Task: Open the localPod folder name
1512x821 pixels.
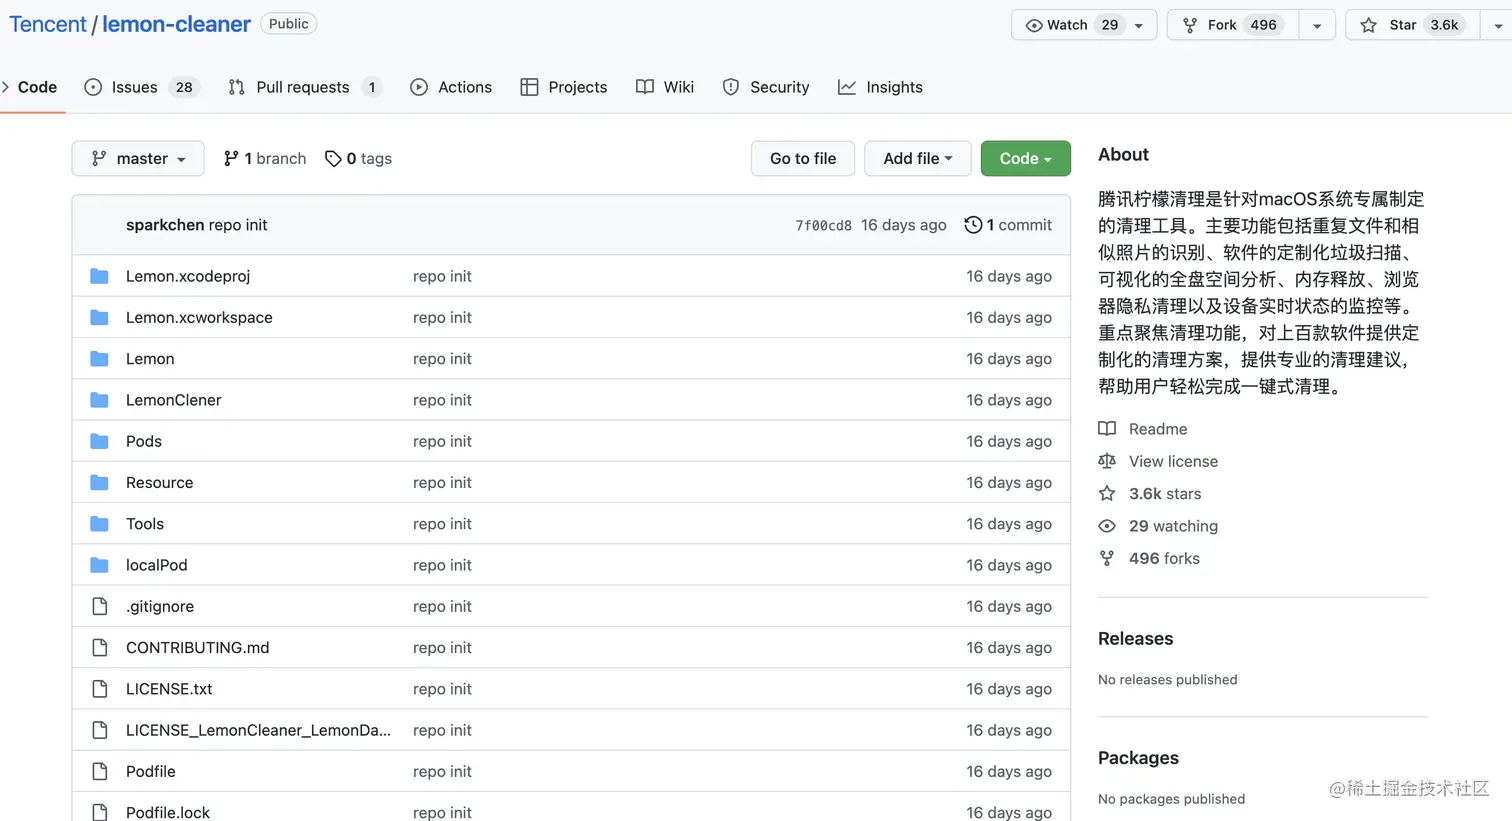Action: pyautogui.click(x=156, y=565)
